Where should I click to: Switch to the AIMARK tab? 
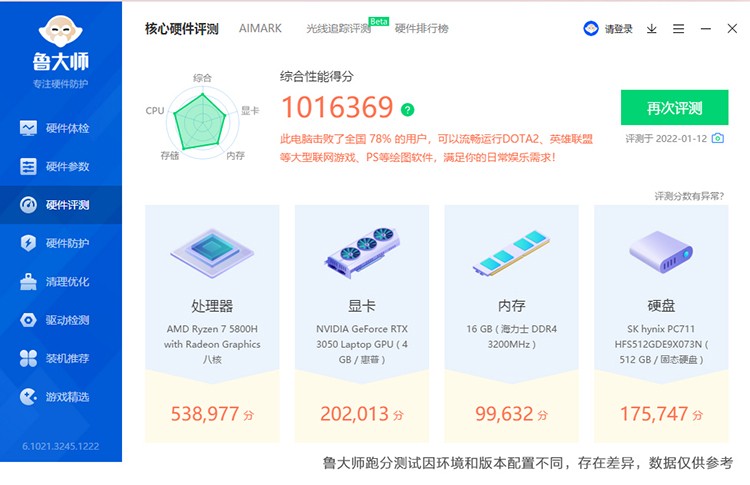click(x=260, y=29)
